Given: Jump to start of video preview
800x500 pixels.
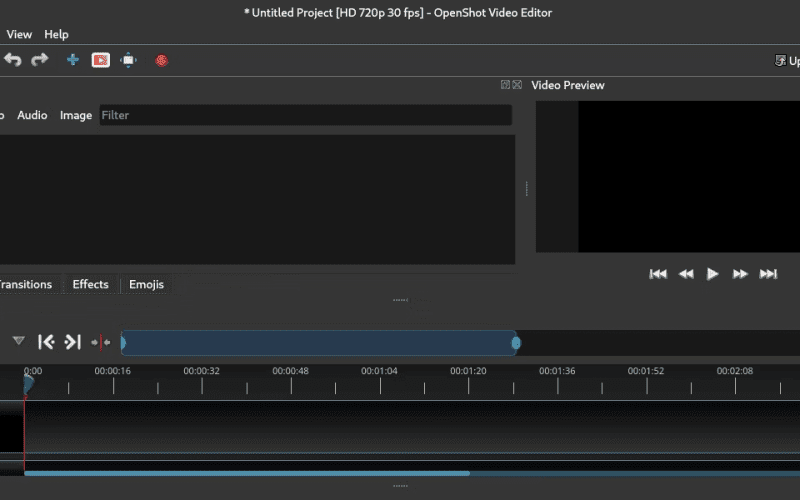Looking at the screenshot, I should [658, 274].
